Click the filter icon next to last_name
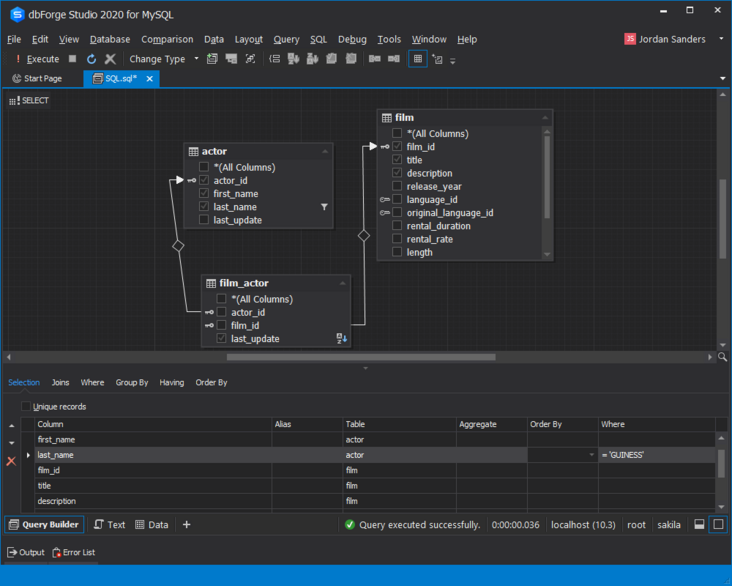The image size is (732, 586). (x=324, y=207)
